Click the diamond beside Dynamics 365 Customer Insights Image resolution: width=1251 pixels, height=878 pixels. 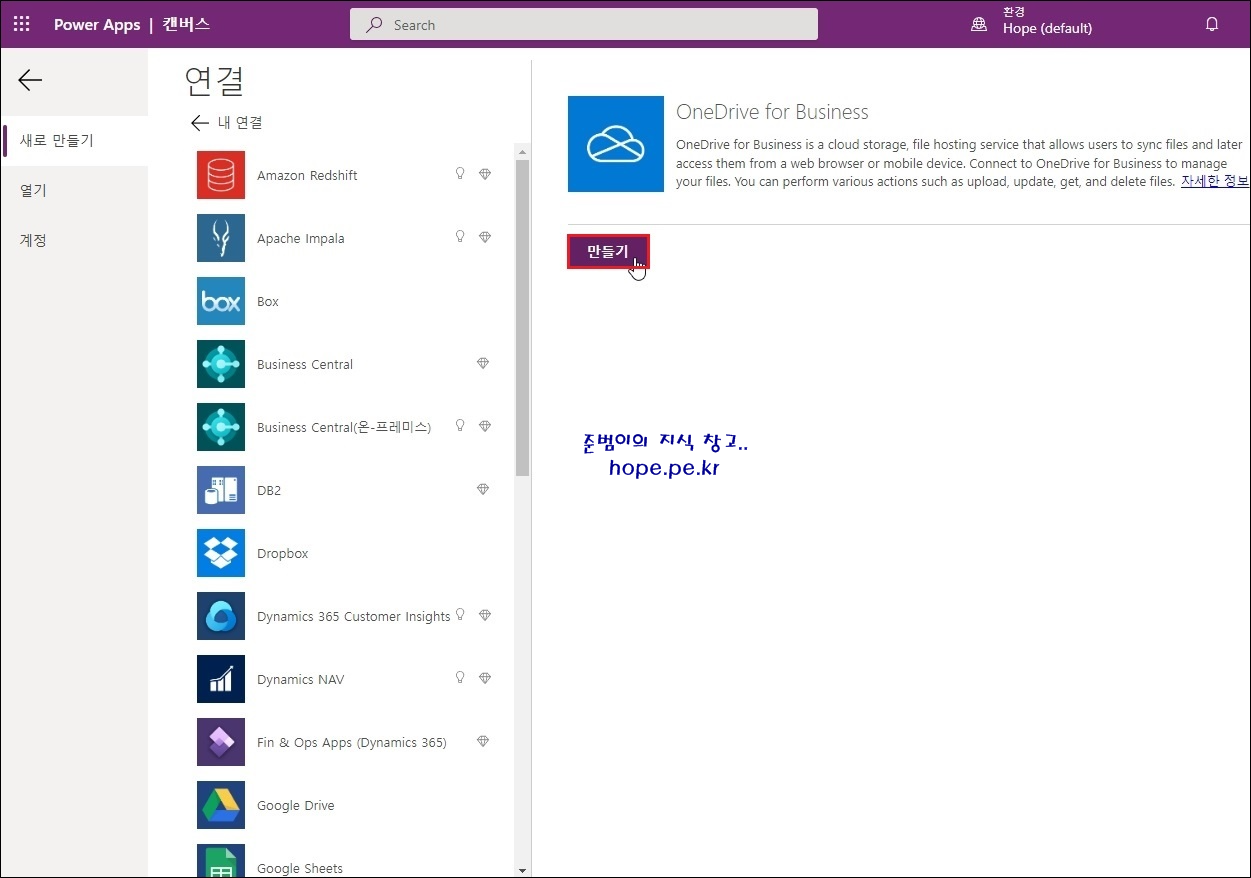click(x=485, y=615)
